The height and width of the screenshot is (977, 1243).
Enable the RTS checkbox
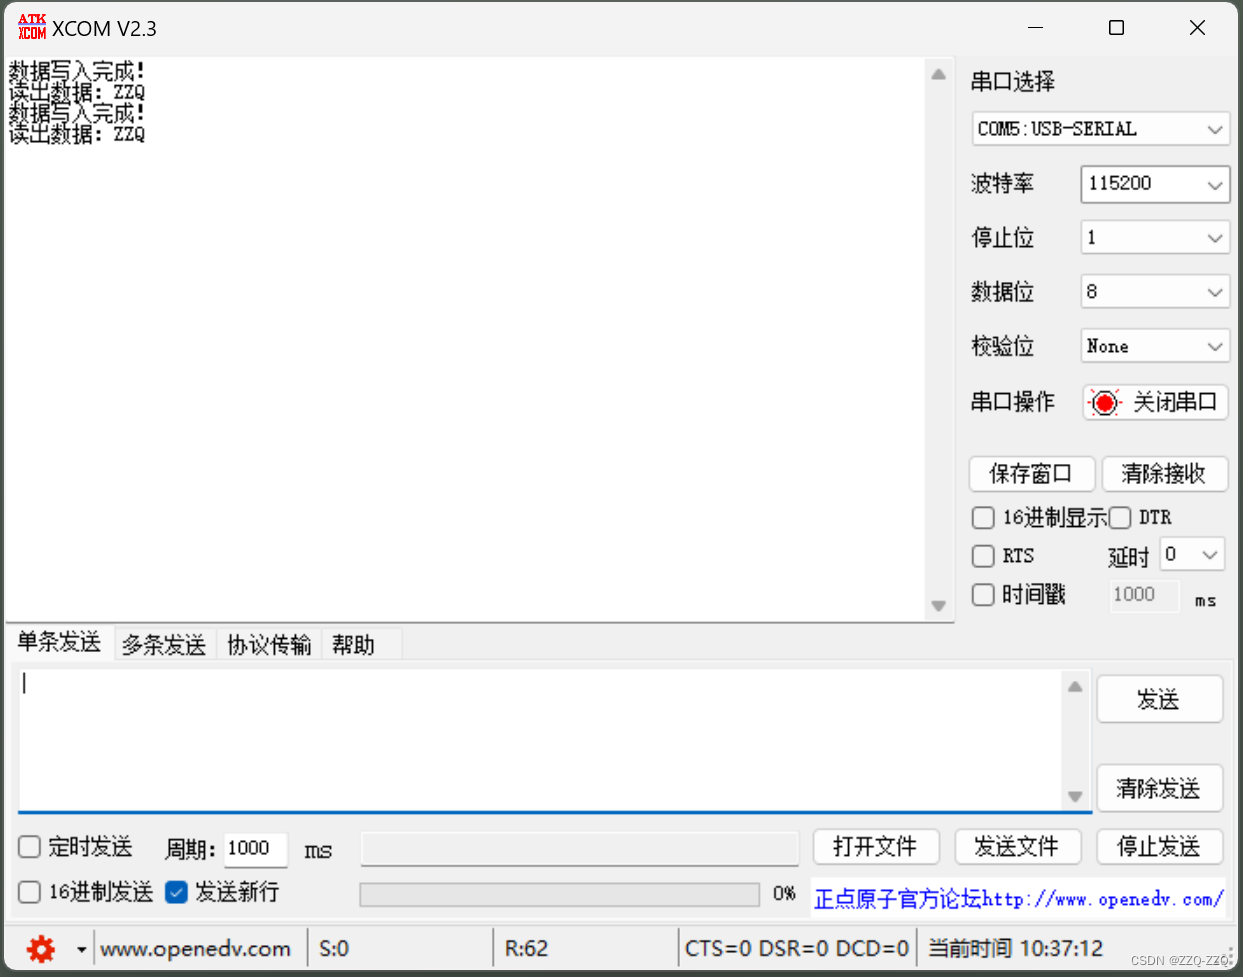pos(983,556)
